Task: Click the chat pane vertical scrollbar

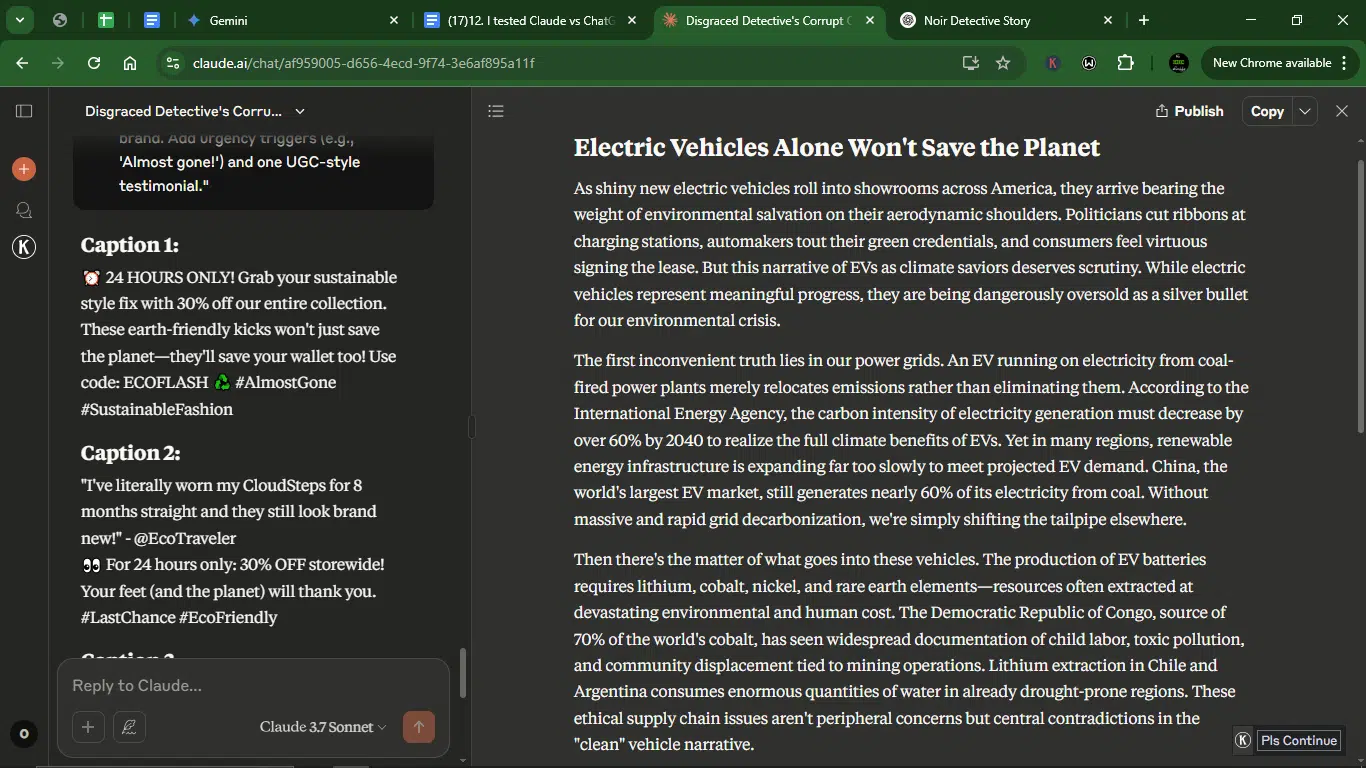Action: 462,674
